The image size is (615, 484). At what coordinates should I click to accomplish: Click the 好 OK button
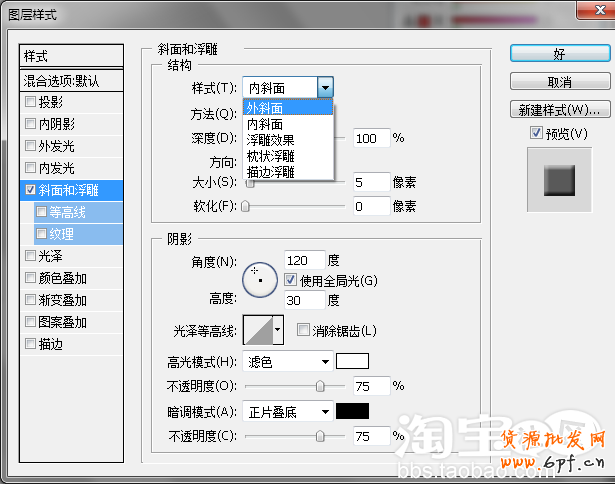click(x=559, y=53)
